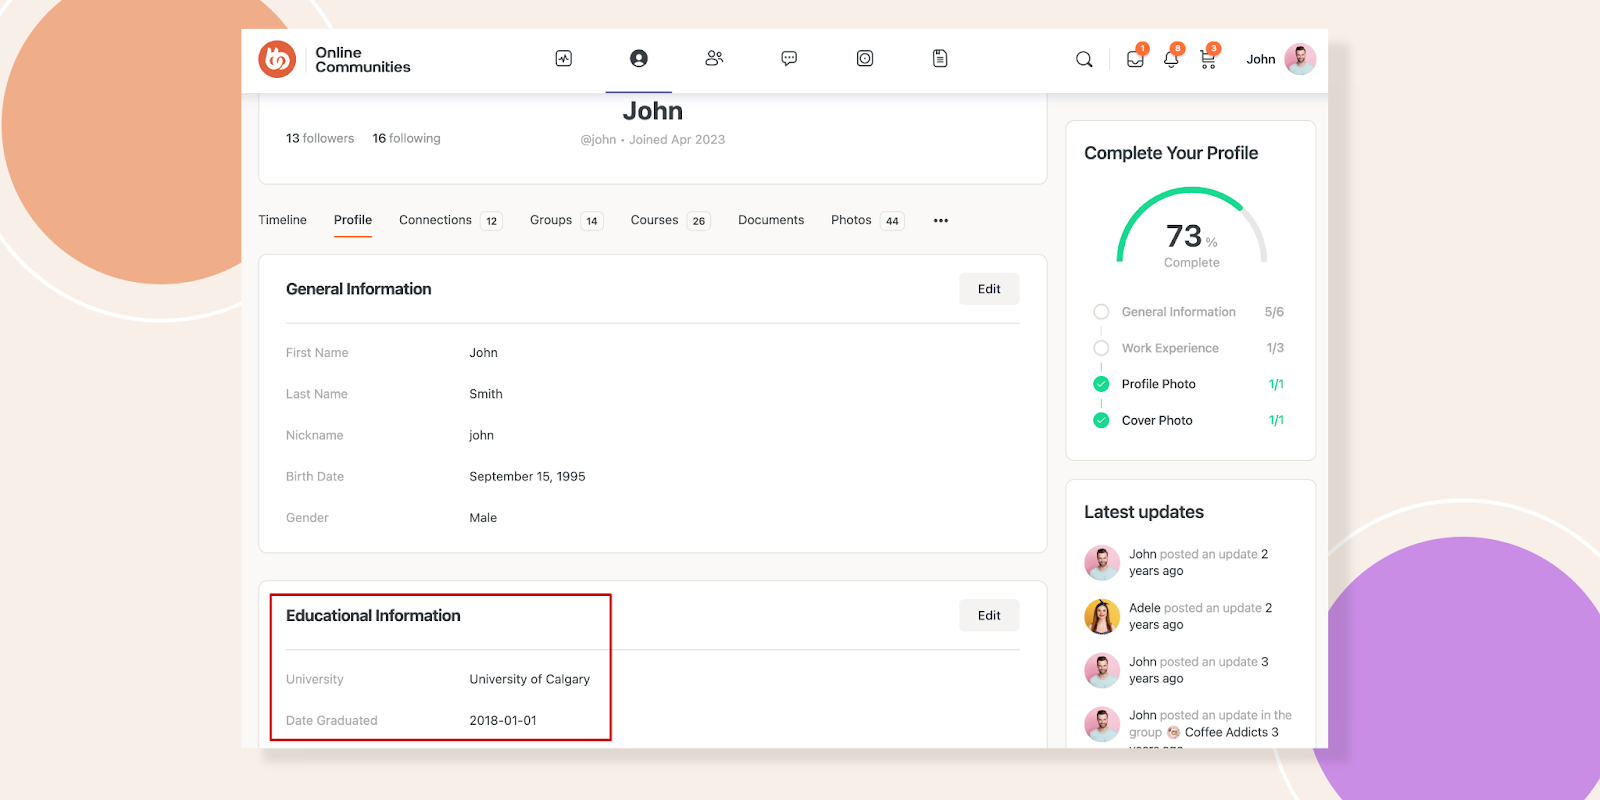The height and width of the screenshot is (800, 1600).
Task: Open the members icon in top navigation
Action: (x=714, y=59)
